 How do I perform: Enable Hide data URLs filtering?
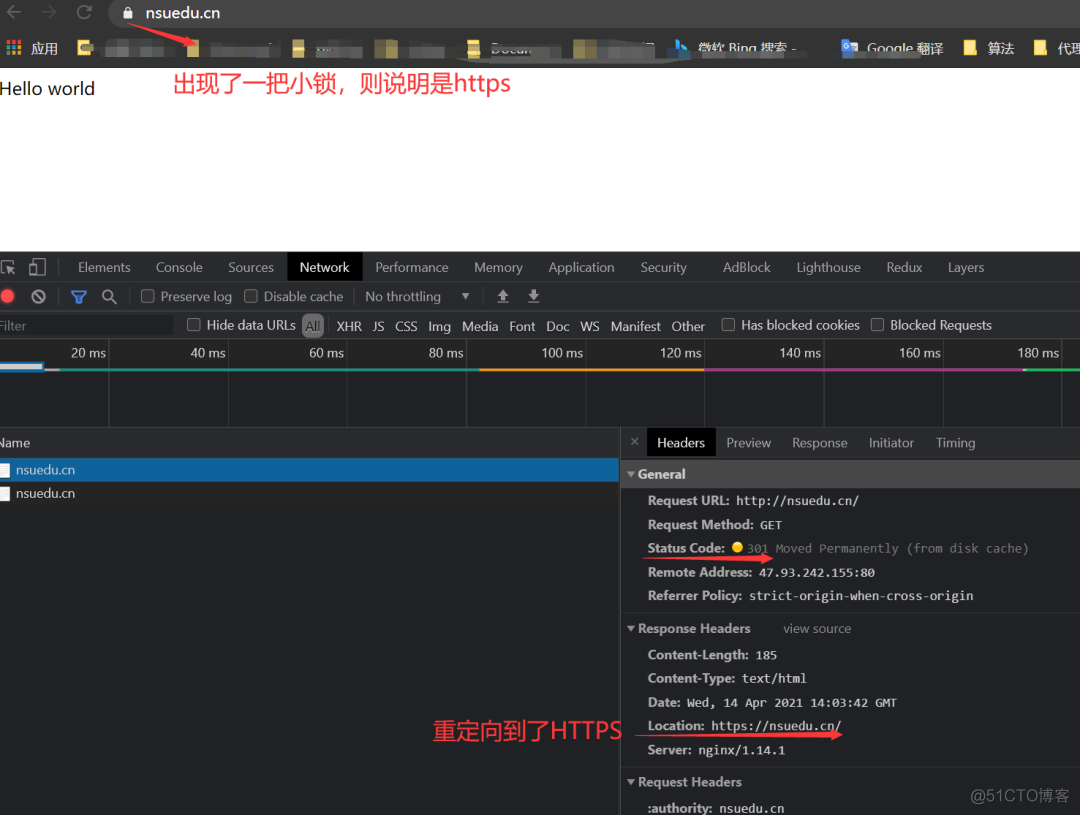pos(192,325)
